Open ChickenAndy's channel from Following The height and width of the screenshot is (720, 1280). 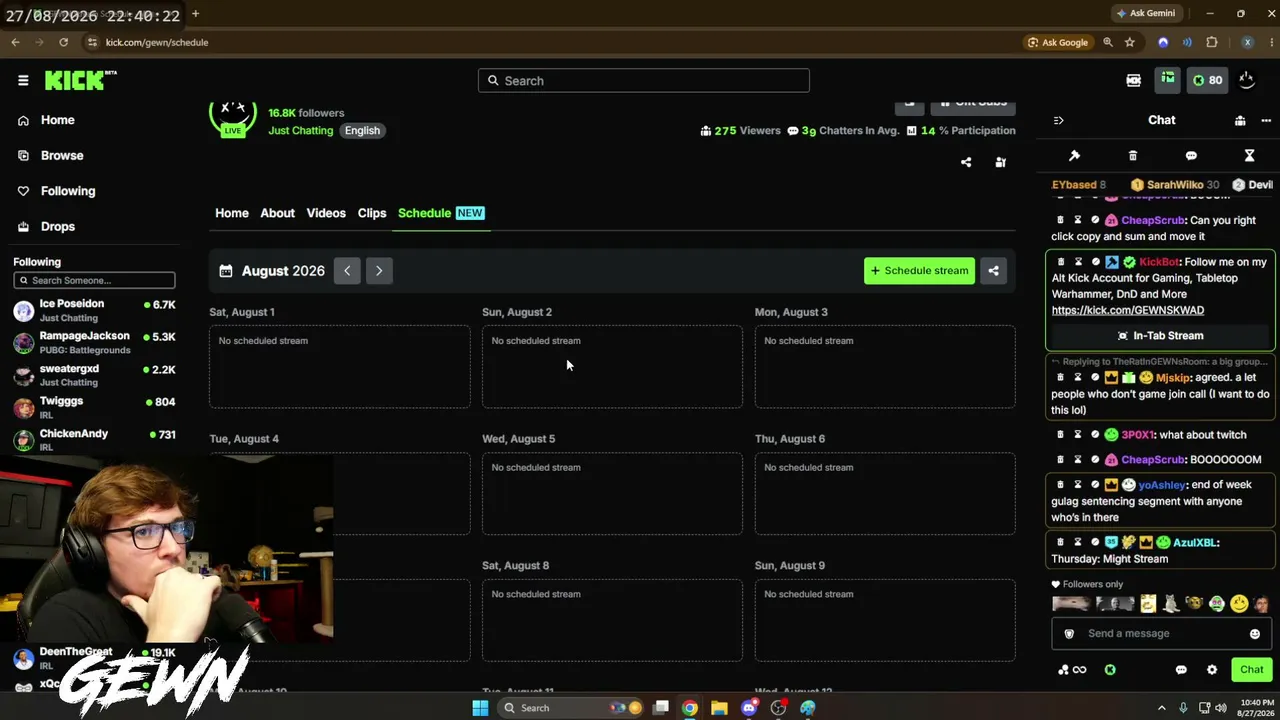94,439
